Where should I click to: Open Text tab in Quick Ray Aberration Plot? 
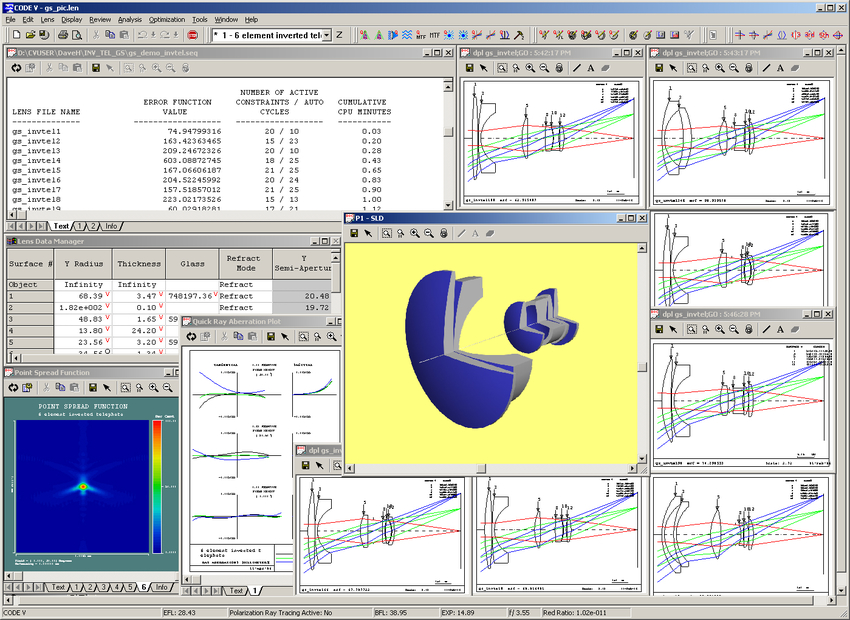pyautogui.click(x=236, y=590)
